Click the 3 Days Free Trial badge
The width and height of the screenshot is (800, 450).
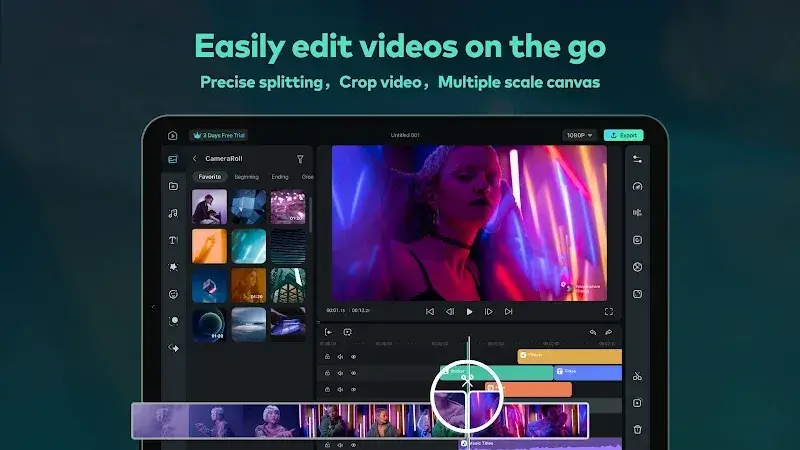[x=223, y=135]
